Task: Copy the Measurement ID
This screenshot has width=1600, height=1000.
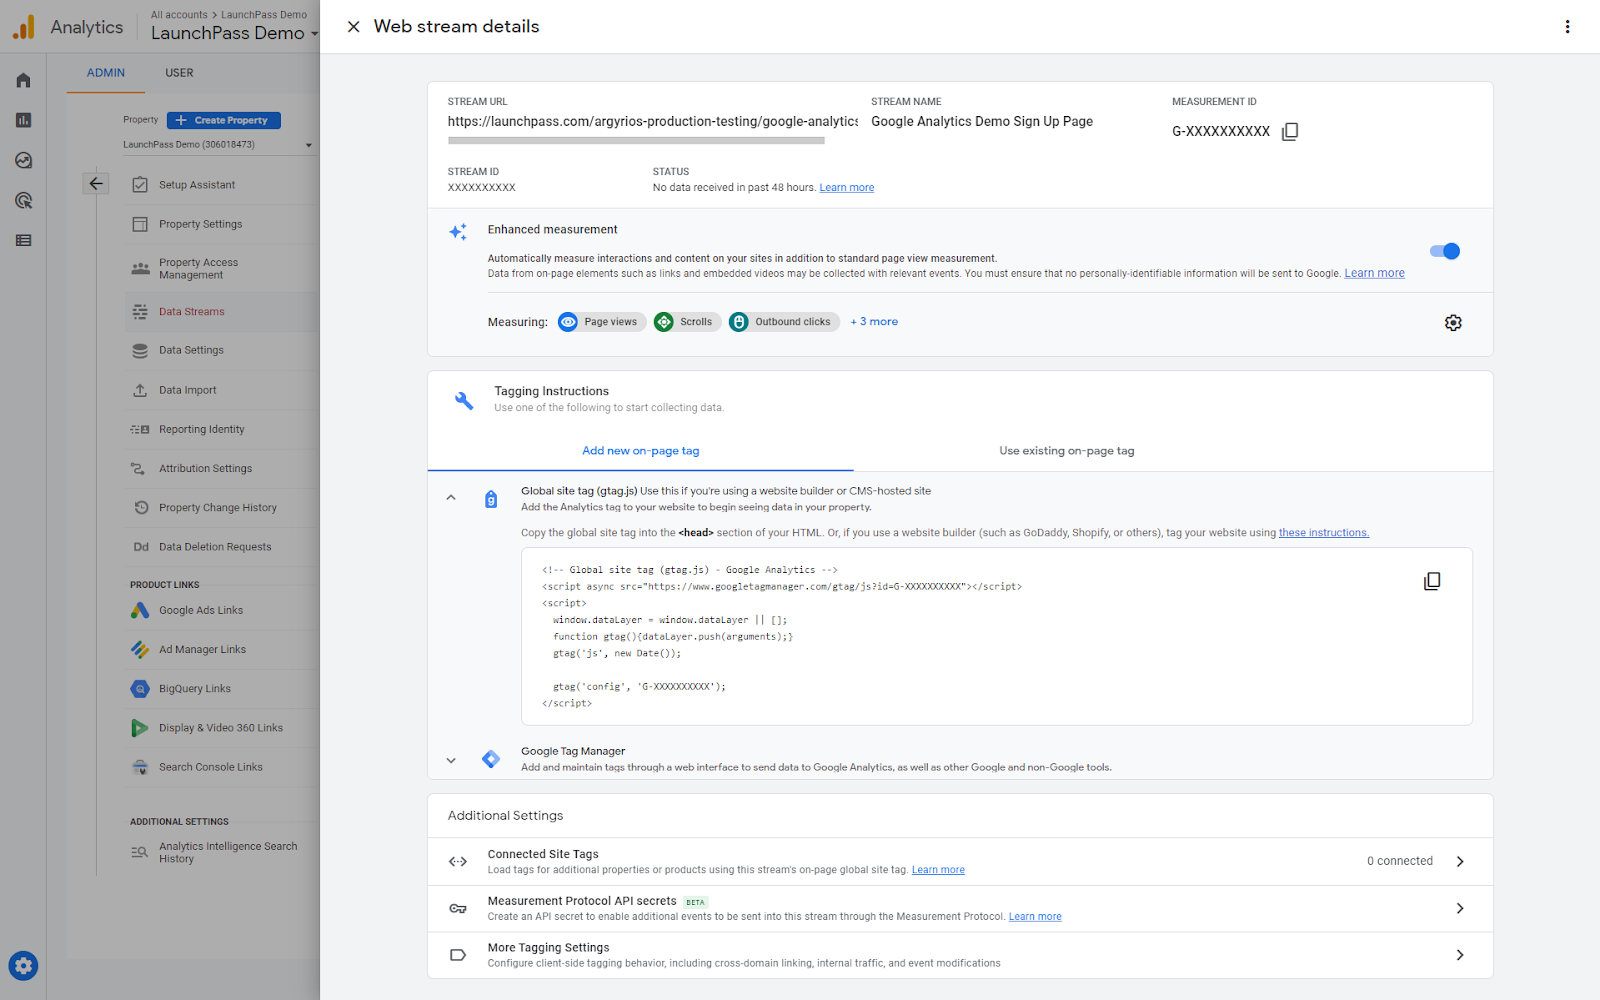Action: [1290, 131]
